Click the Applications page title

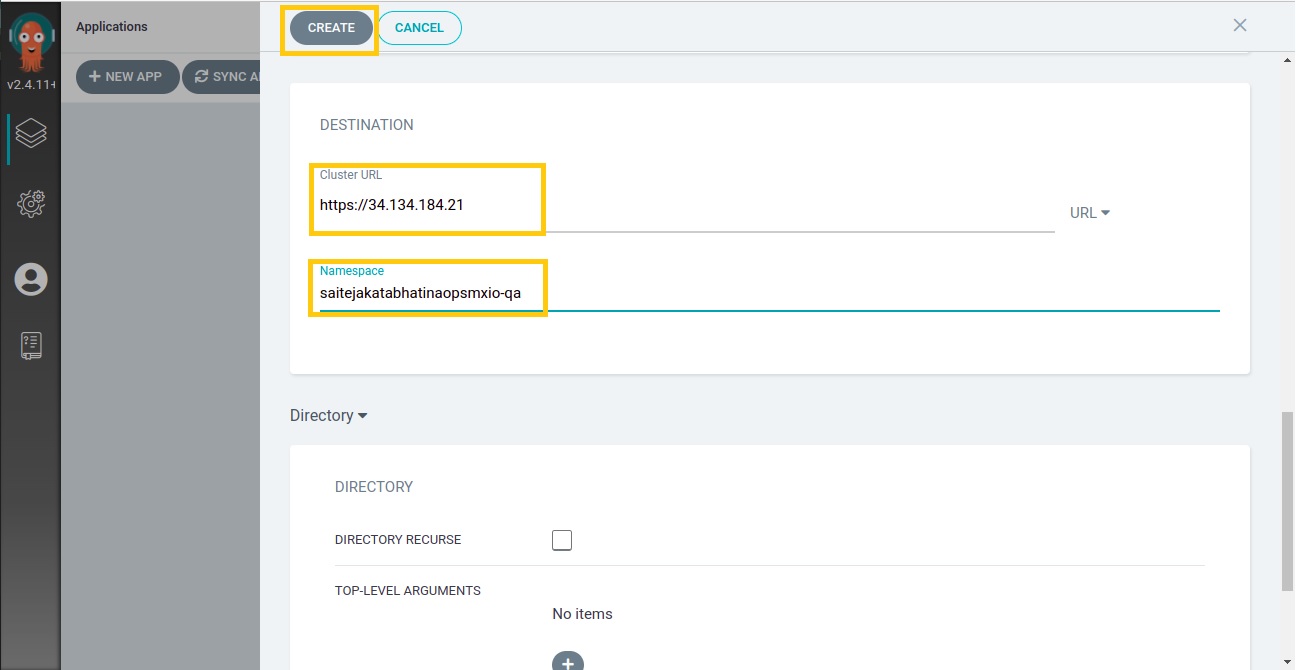tap(112, 27)
